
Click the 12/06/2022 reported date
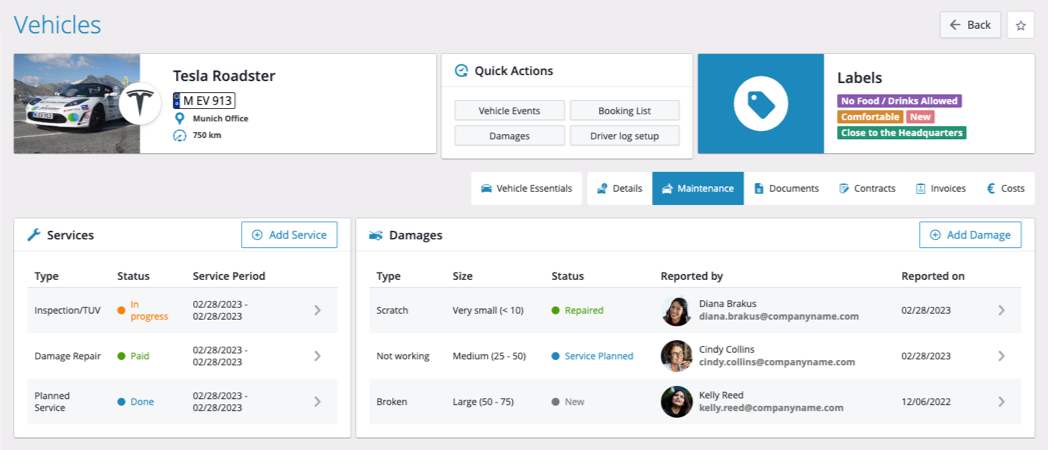click(926, 402)
